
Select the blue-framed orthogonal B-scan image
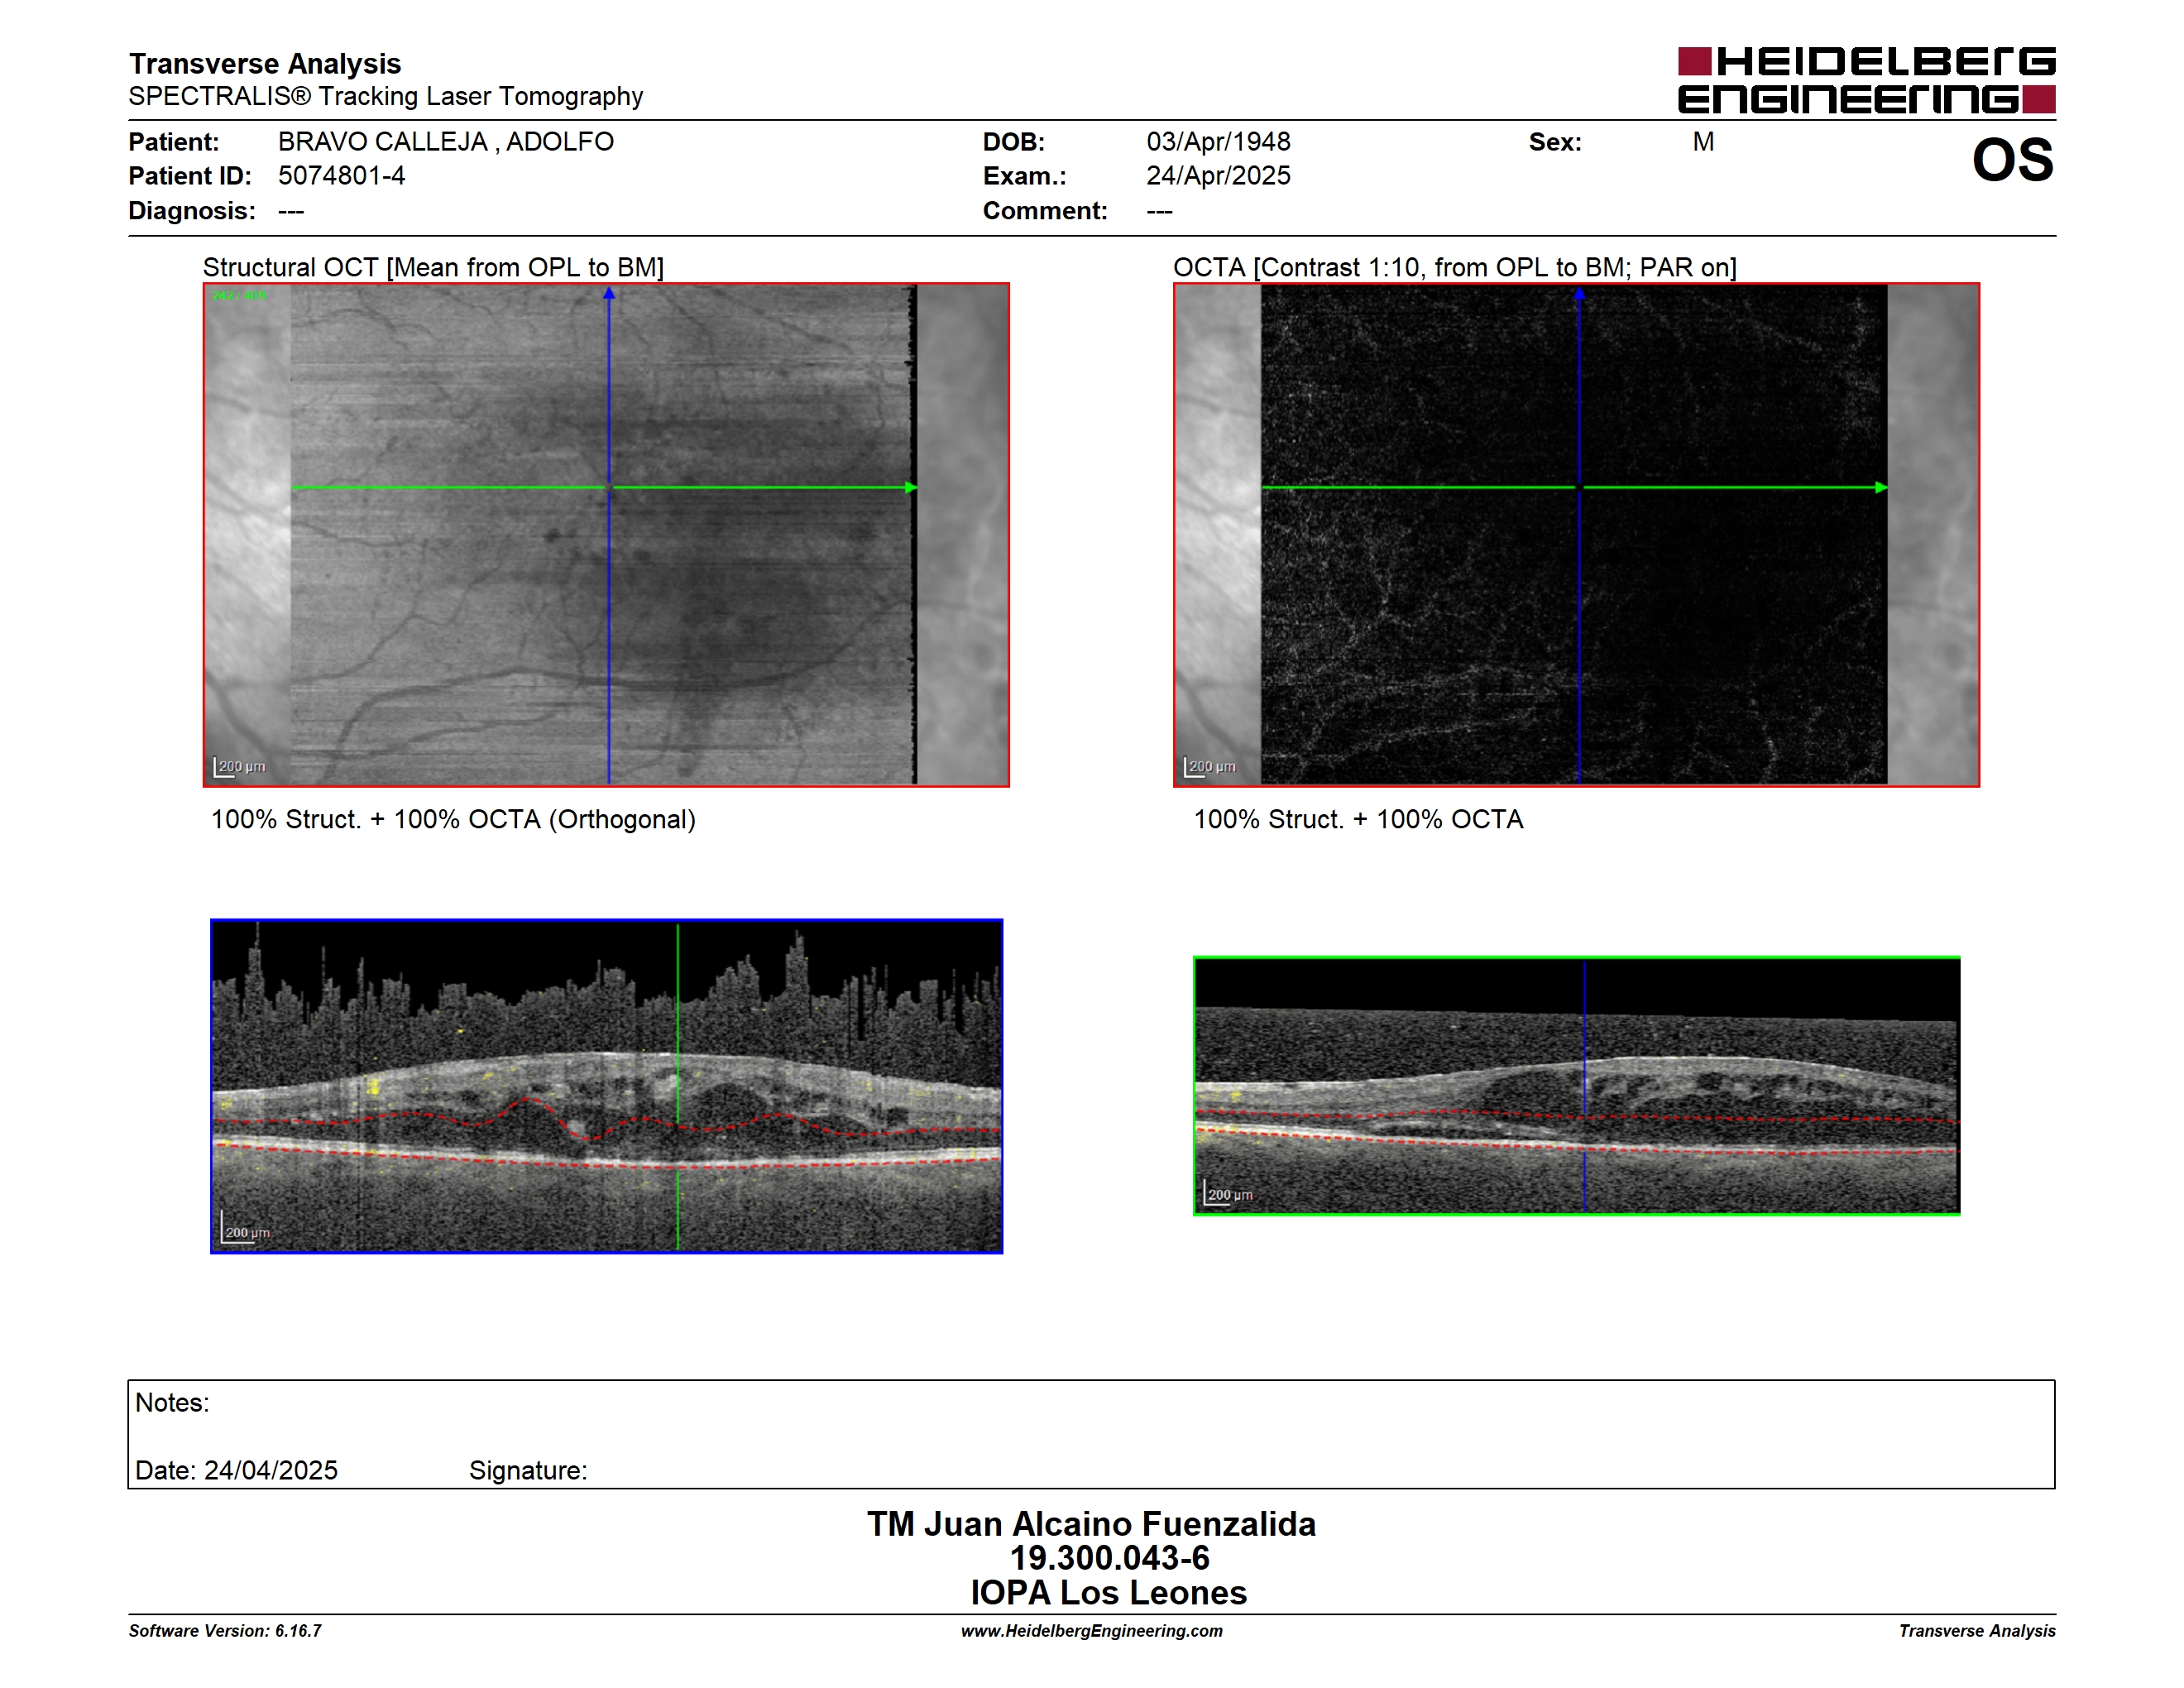pyautogui.click(x=606, y=1086)
